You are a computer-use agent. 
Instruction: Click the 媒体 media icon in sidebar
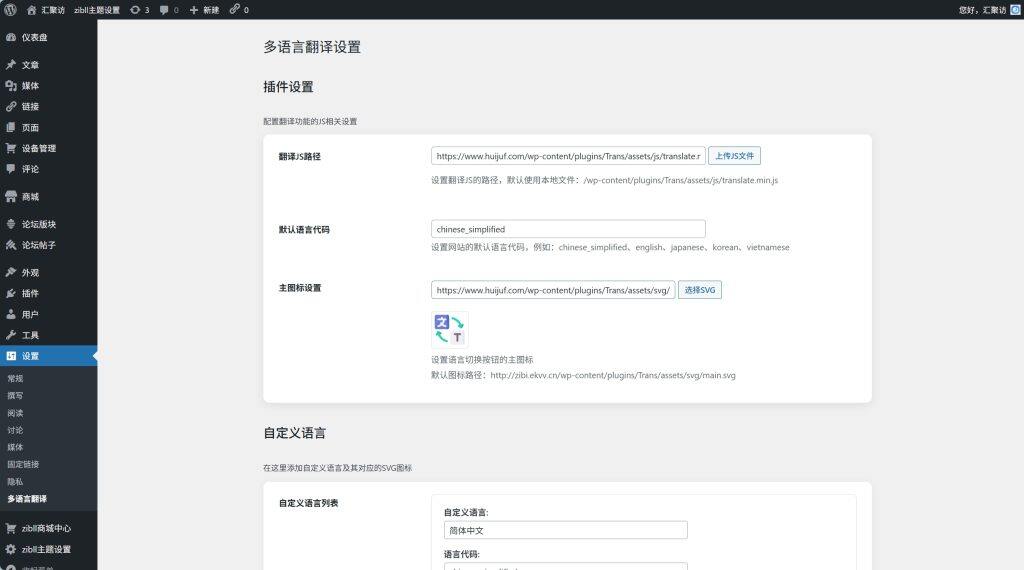coord(11,86)
